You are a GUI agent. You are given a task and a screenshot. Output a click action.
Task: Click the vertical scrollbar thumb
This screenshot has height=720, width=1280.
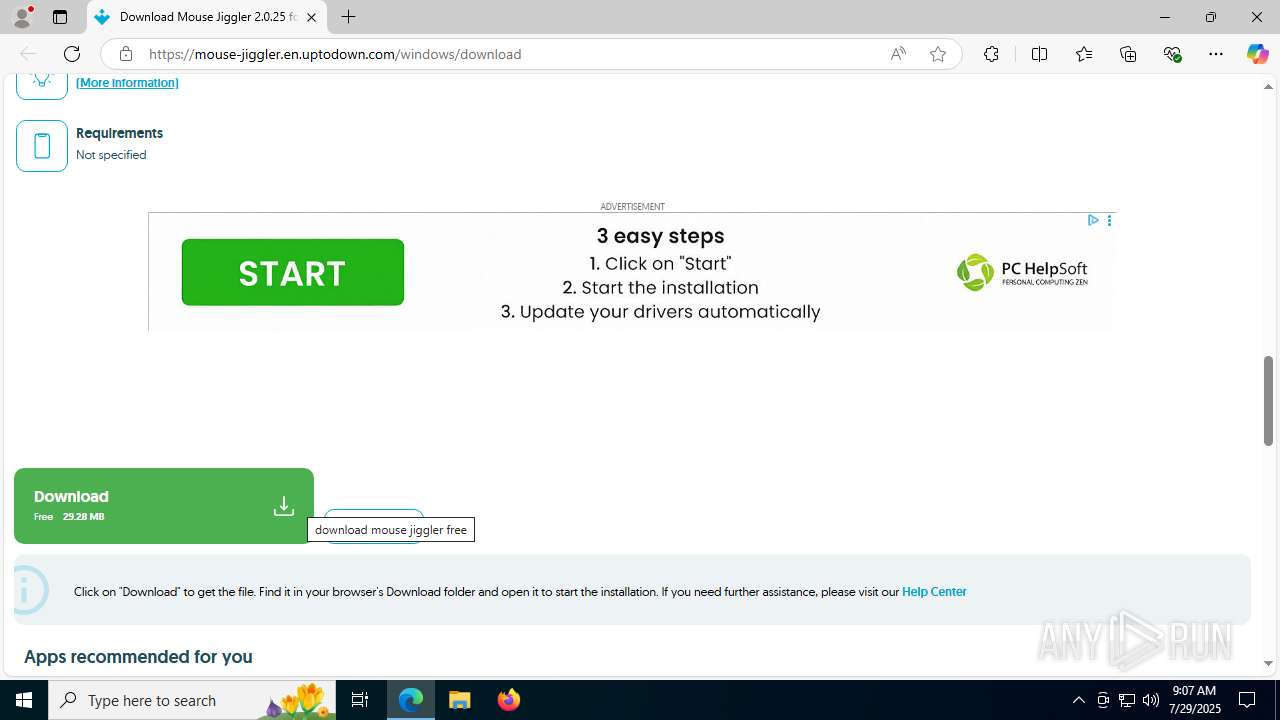[1268, 400]
